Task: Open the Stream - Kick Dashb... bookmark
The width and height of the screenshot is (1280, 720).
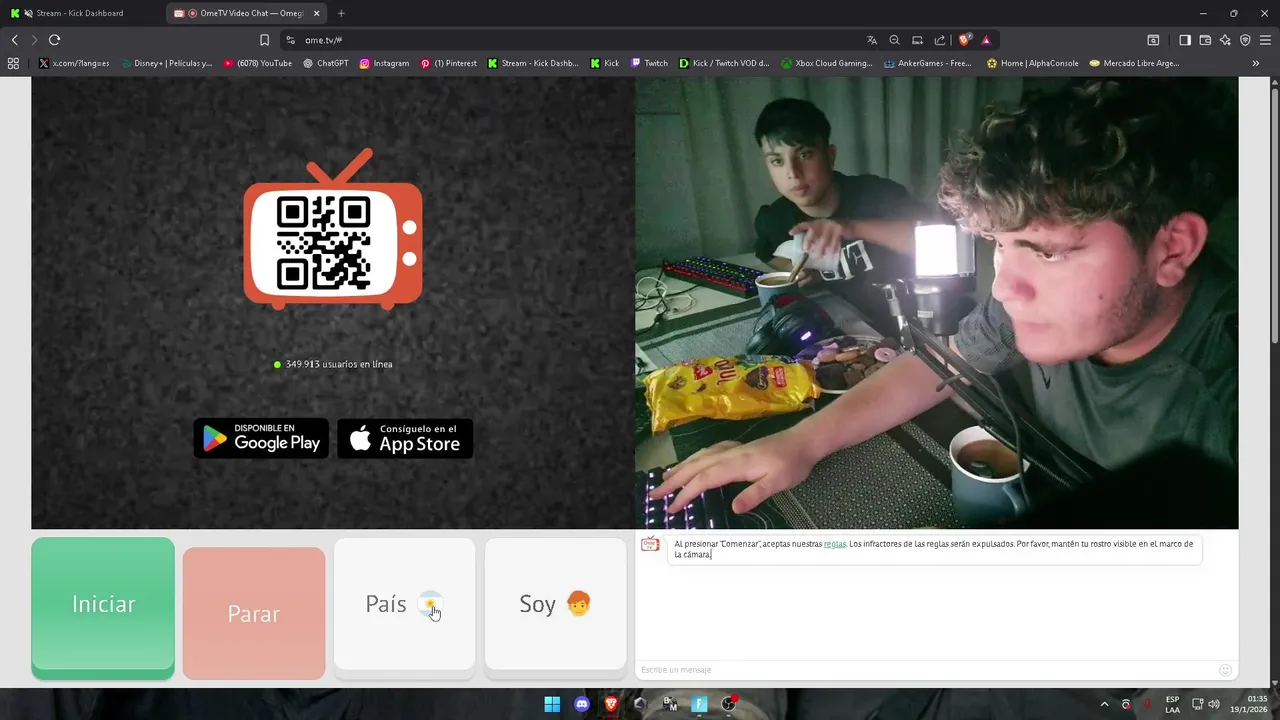Action: [x=534, y=63]
